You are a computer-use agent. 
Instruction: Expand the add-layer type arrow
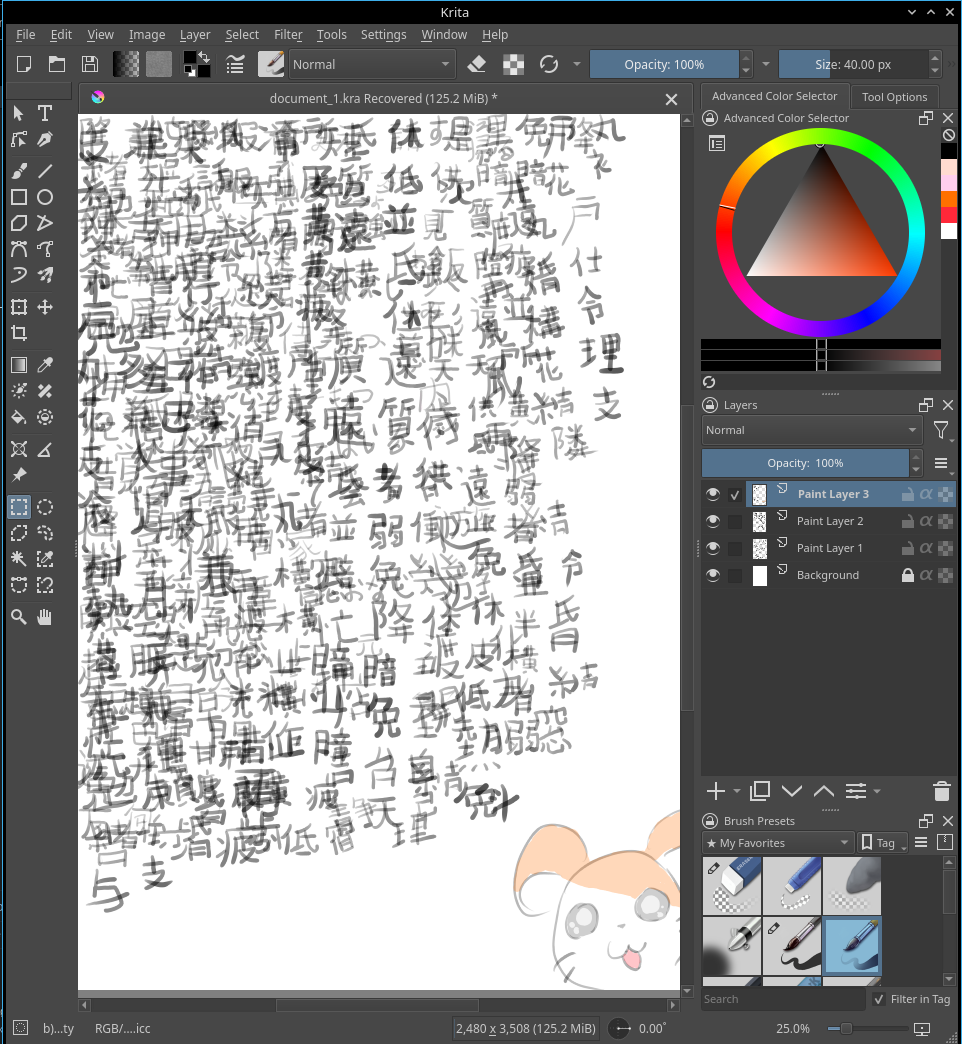[737, 791]
